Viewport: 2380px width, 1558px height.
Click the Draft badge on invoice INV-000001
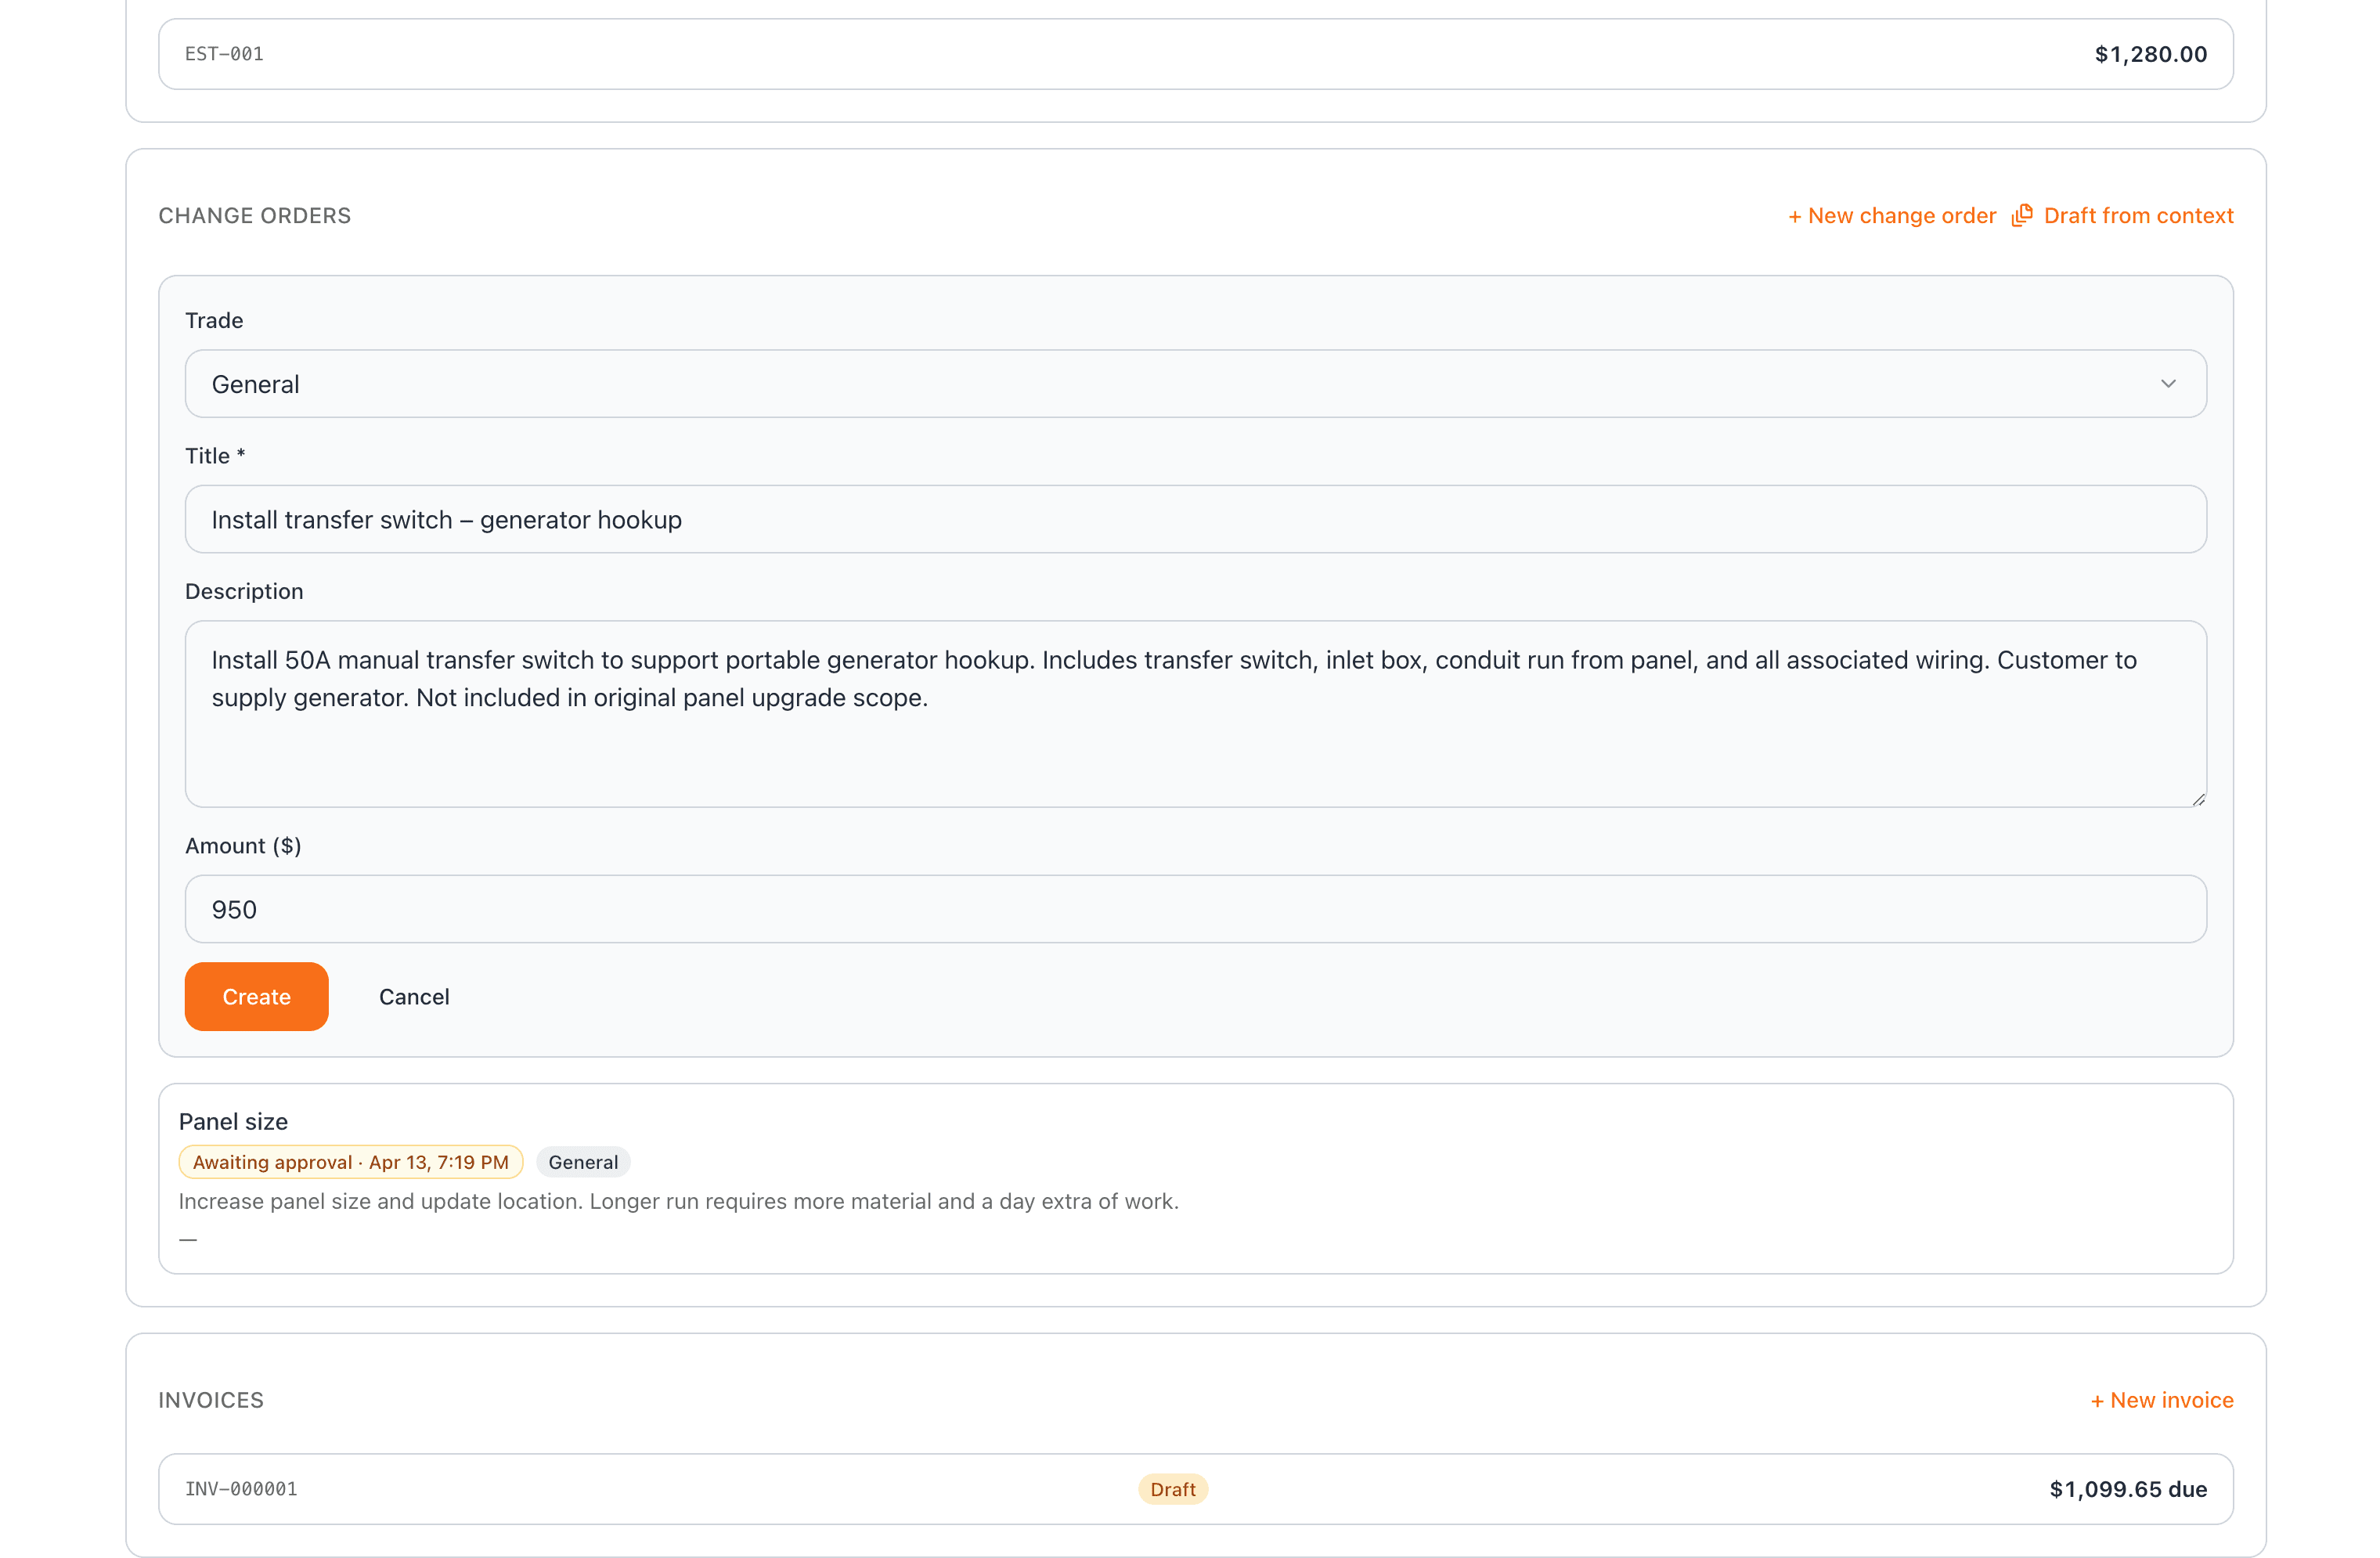[1172, 1489]
